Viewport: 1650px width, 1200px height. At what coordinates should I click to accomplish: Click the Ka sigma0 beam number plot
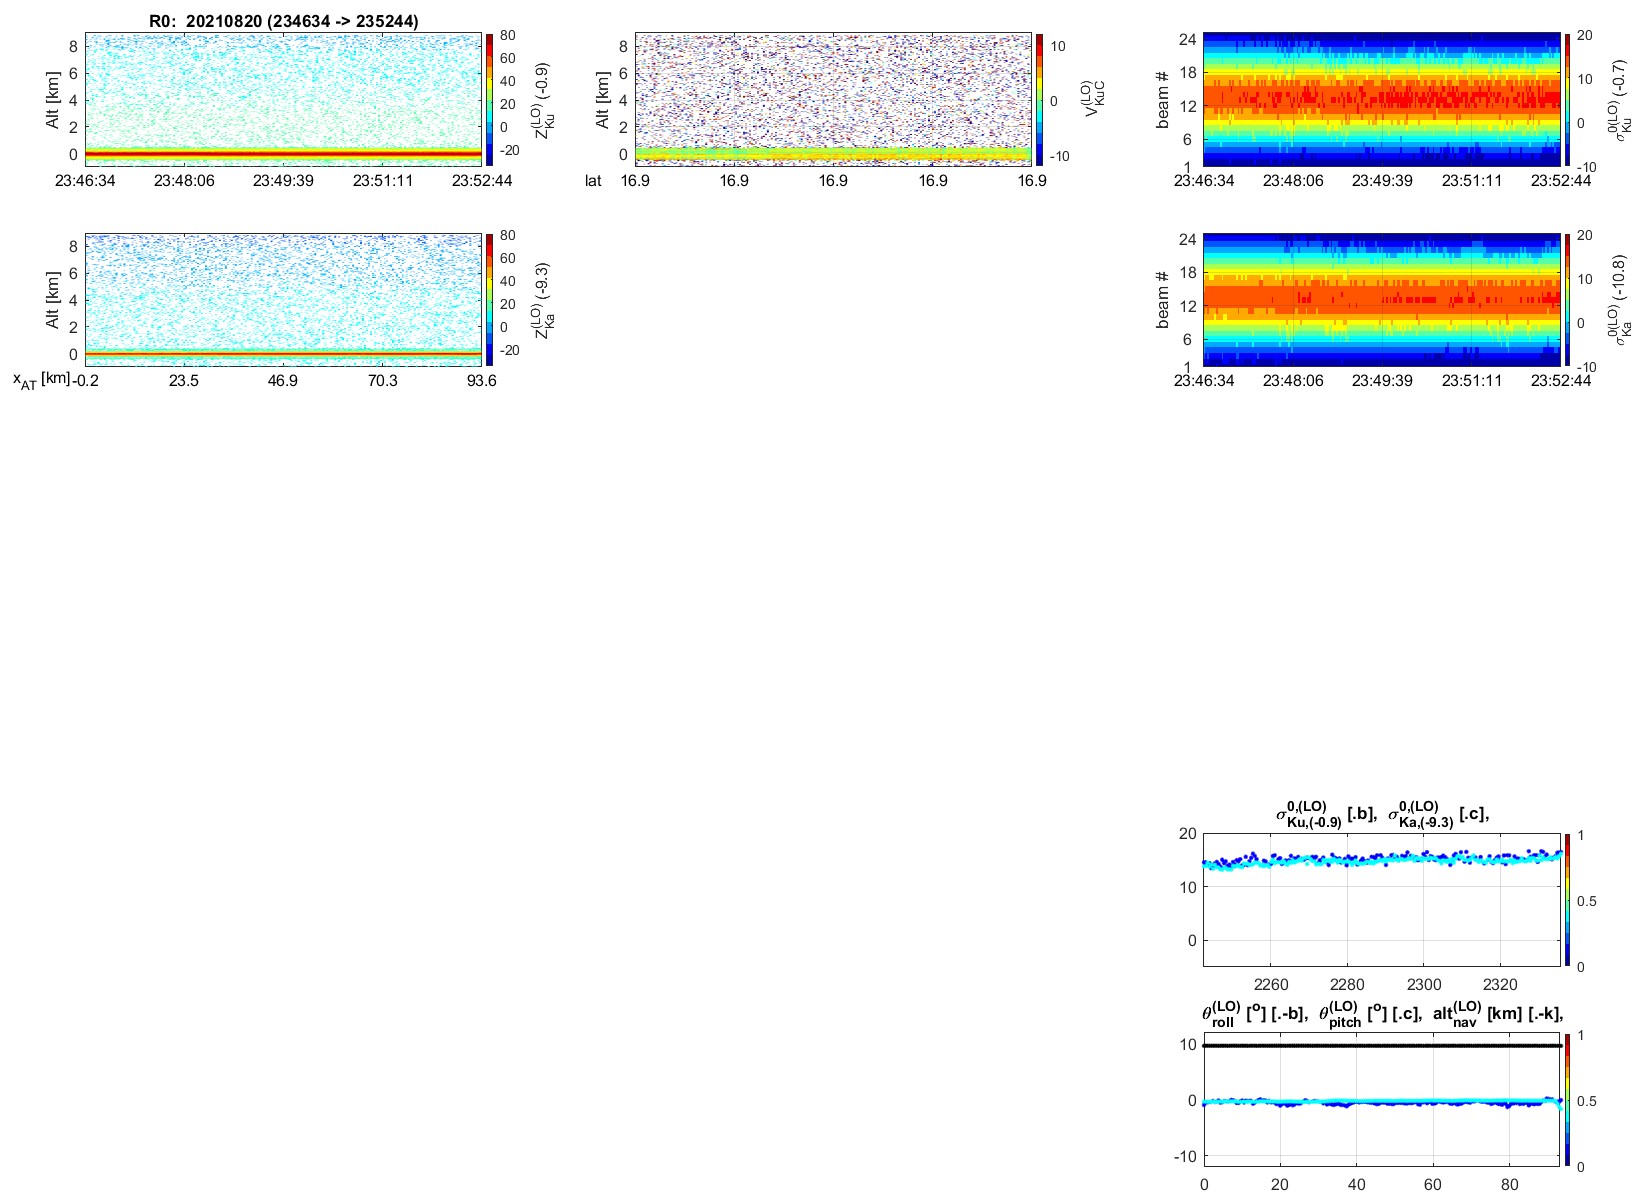[1381, 299]
